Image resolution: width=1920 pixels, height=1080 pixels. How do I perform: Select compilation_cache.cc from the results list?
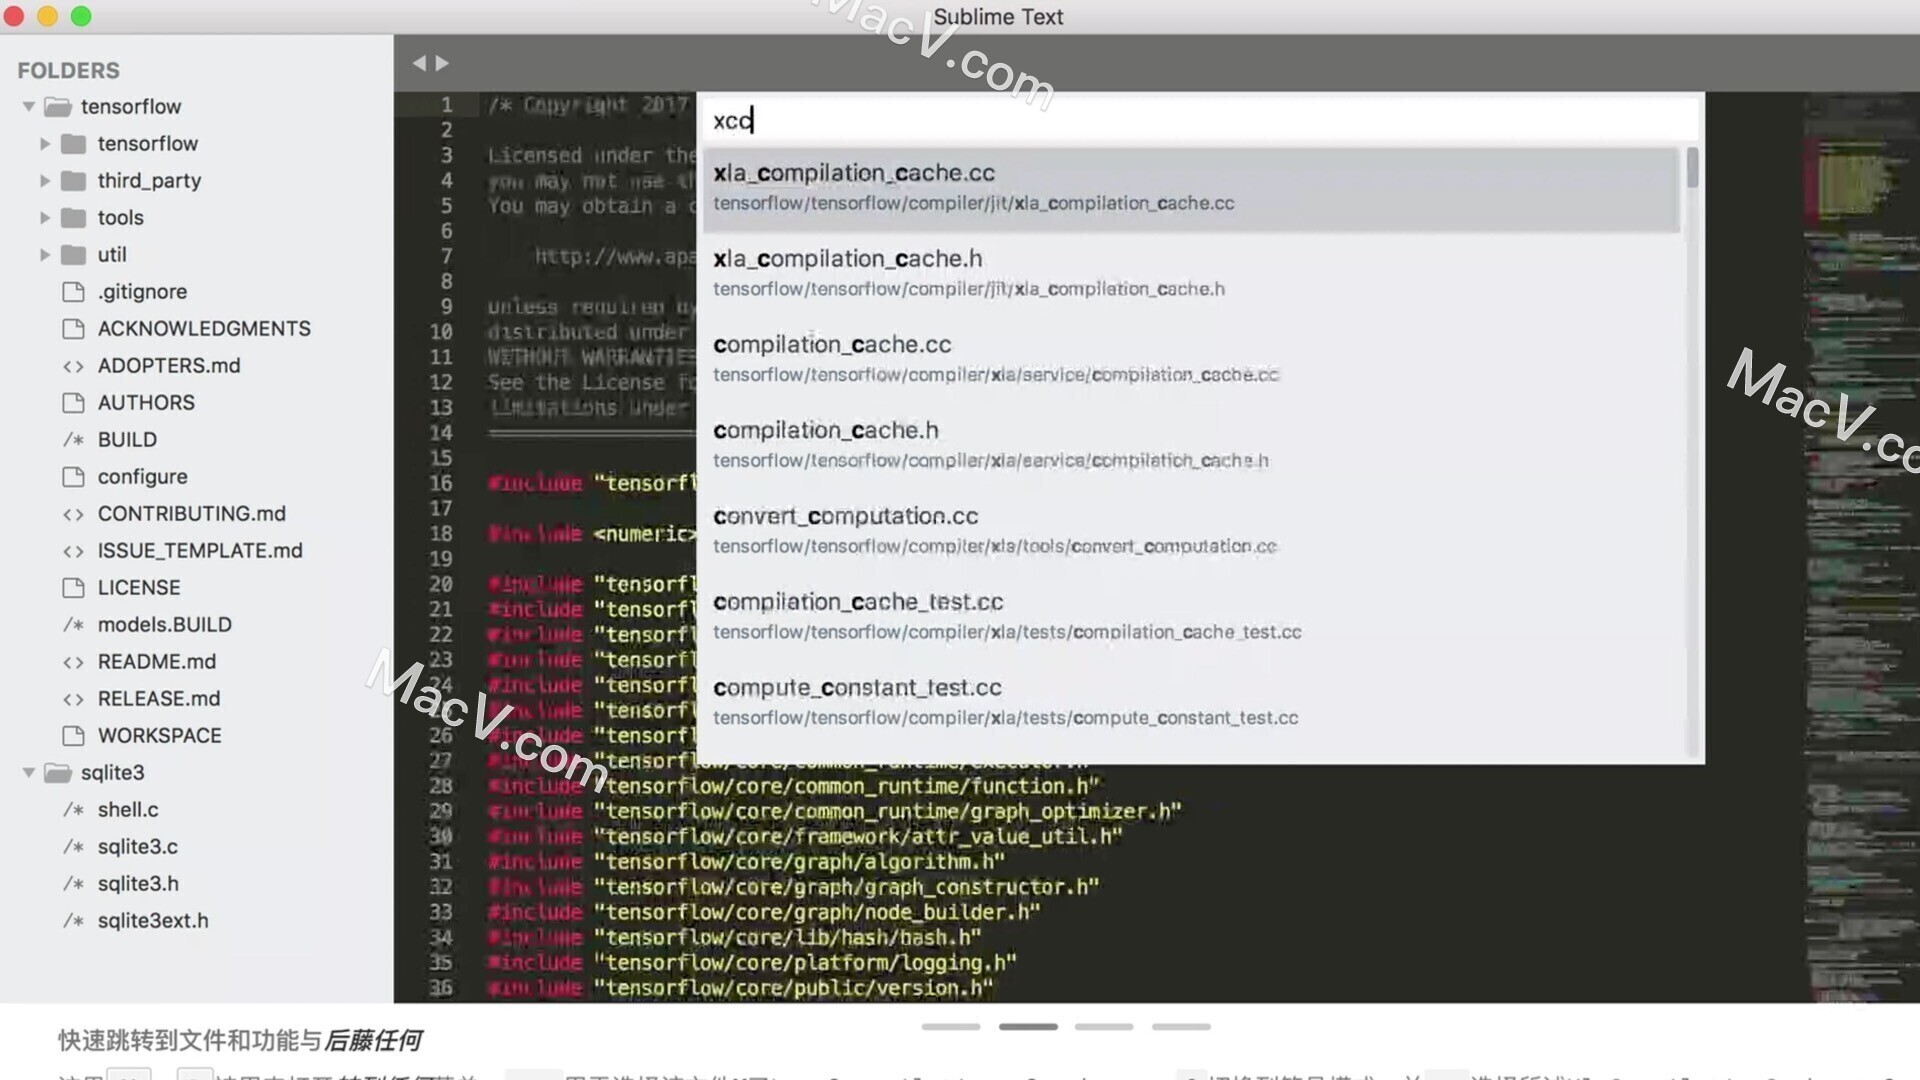click(1000, 357)
